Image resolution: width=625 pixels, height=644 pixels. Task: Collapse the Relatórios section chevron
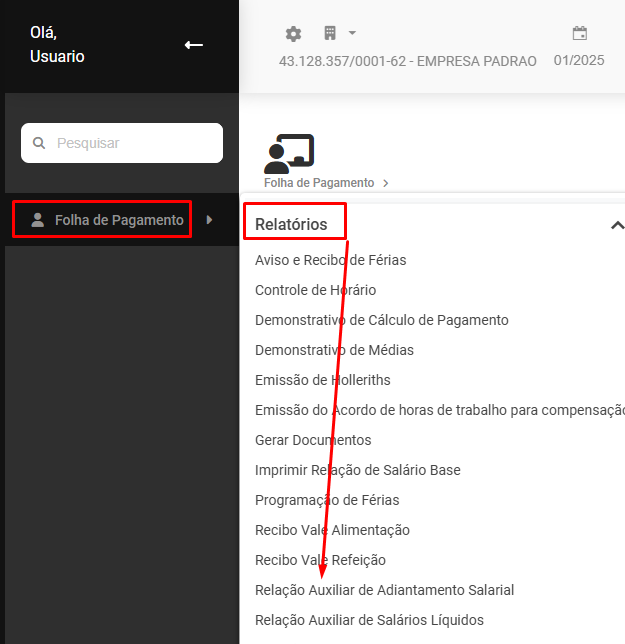point(617,225)
